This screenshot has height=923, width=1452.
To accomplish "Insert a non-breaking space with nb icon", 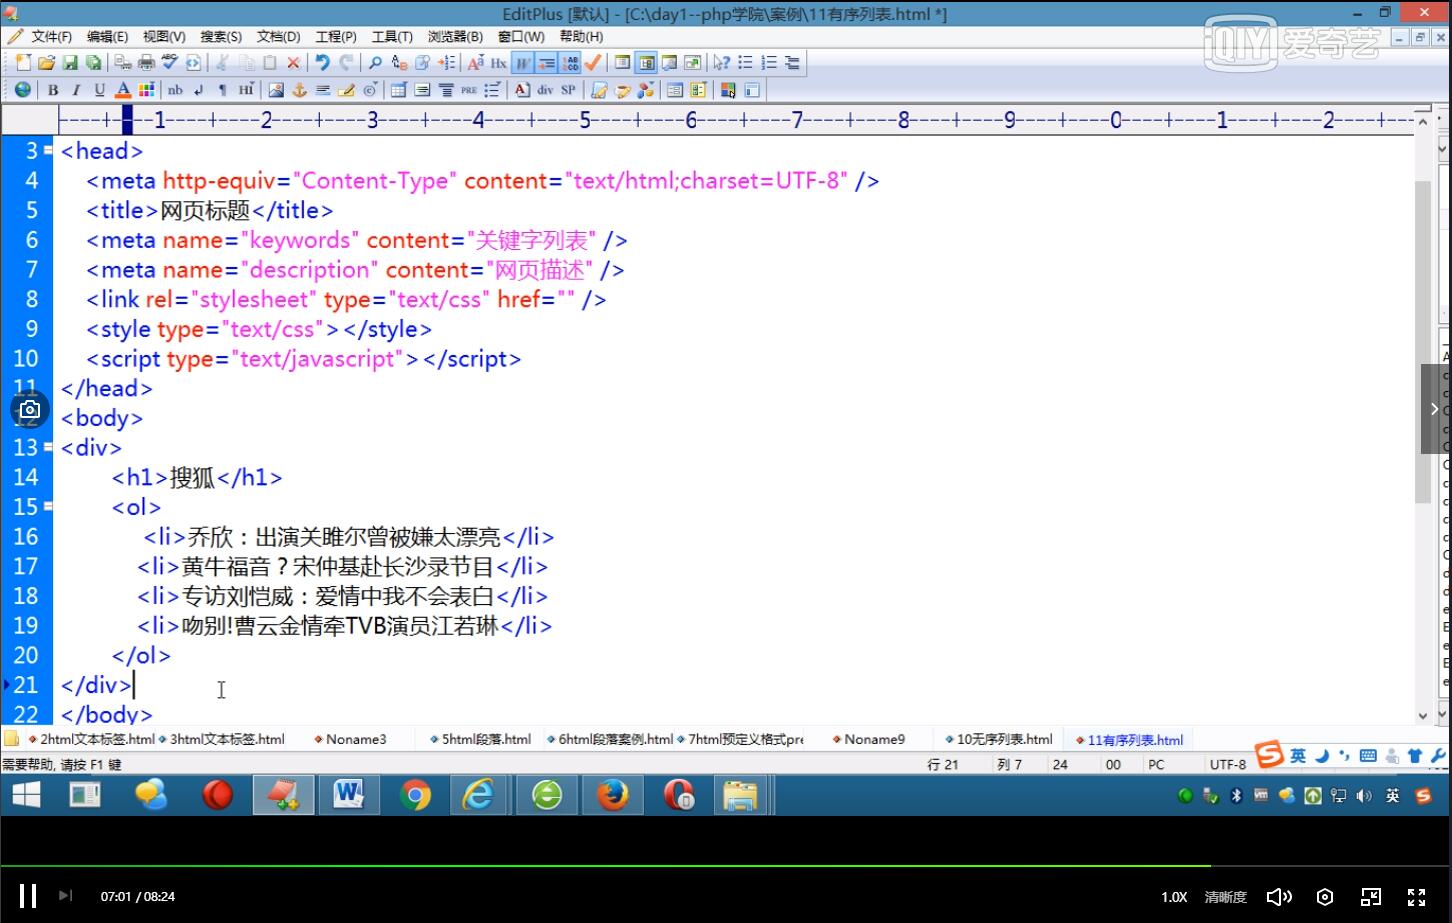I will tap(175, 90).
